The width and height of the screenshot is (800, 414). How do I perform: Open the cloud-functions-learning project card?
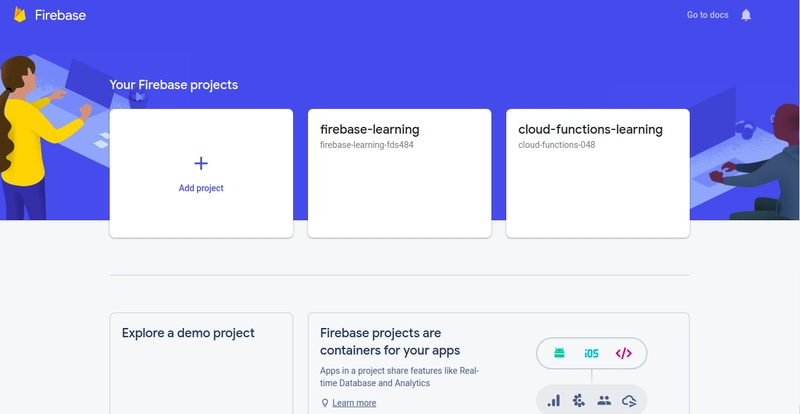click(x=597, y=173)
